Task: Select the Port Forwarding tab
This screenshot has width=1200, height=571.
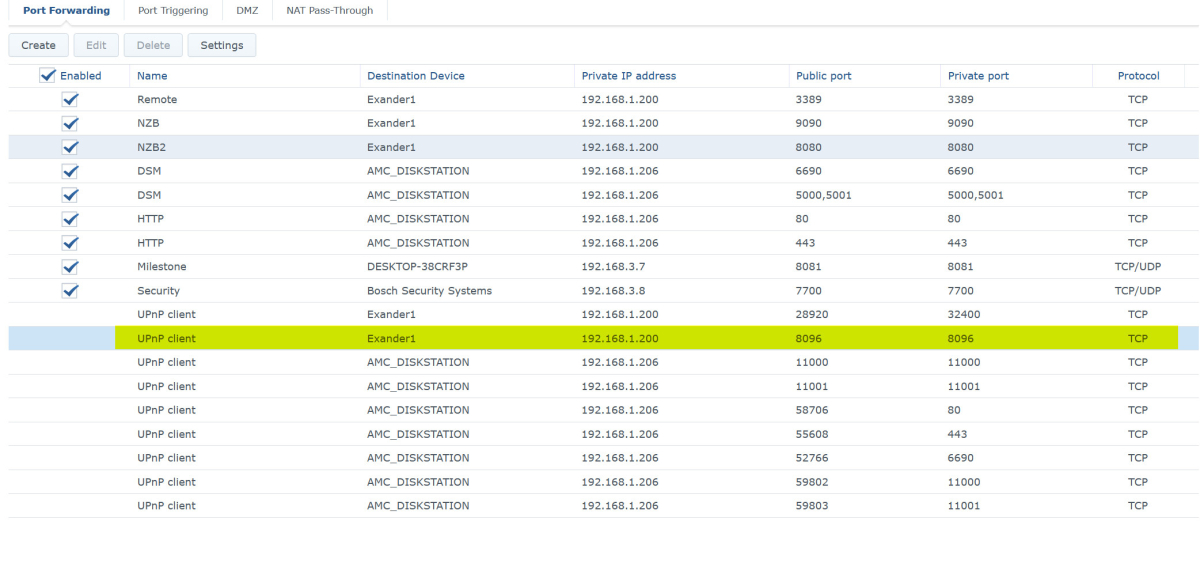Action: point(66,11)
